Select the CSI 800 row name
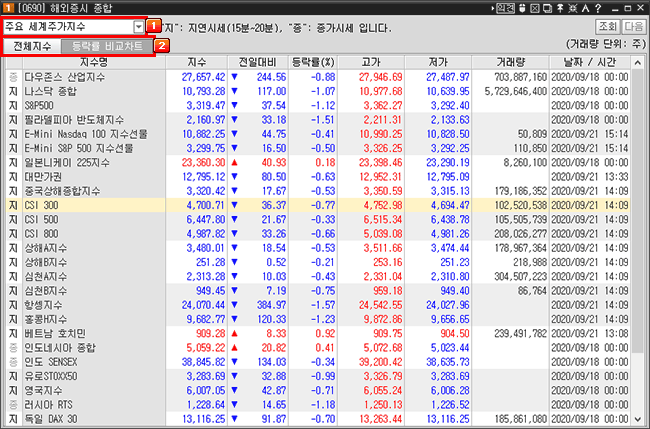650x429 pixels. pos(41,234)
